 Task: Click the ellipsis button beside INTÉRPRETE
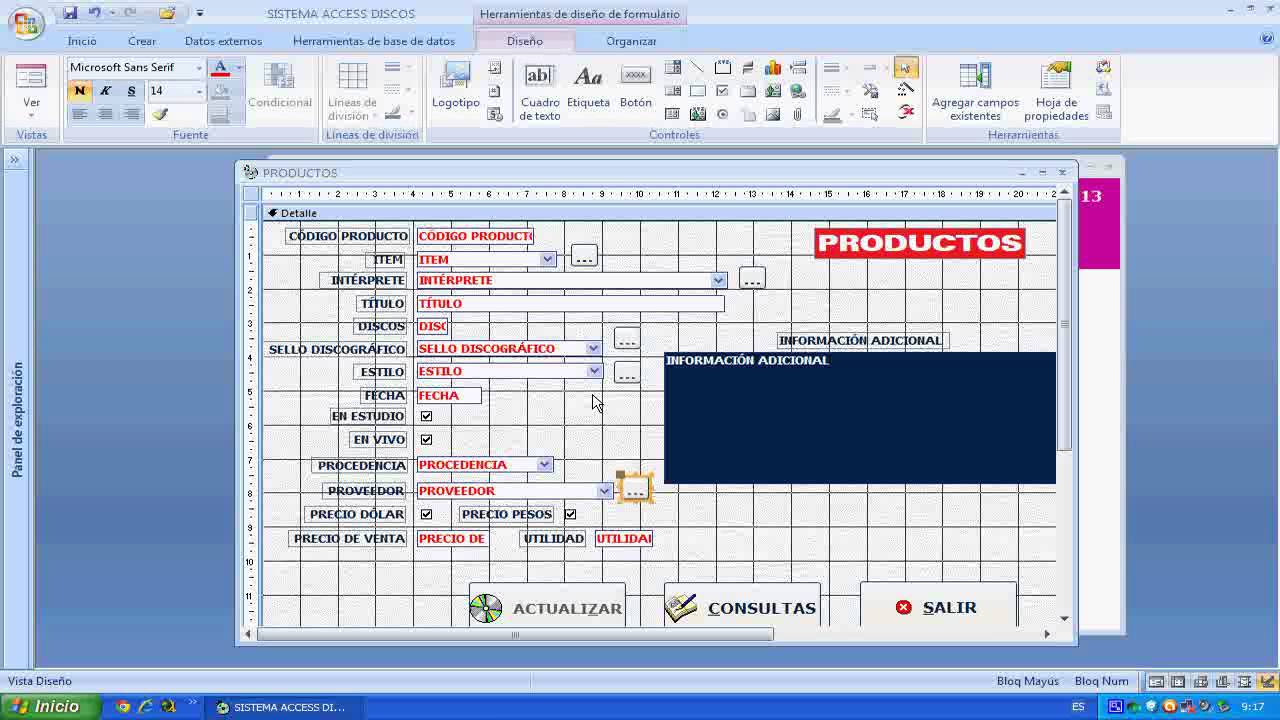click(x=752, y=279)
